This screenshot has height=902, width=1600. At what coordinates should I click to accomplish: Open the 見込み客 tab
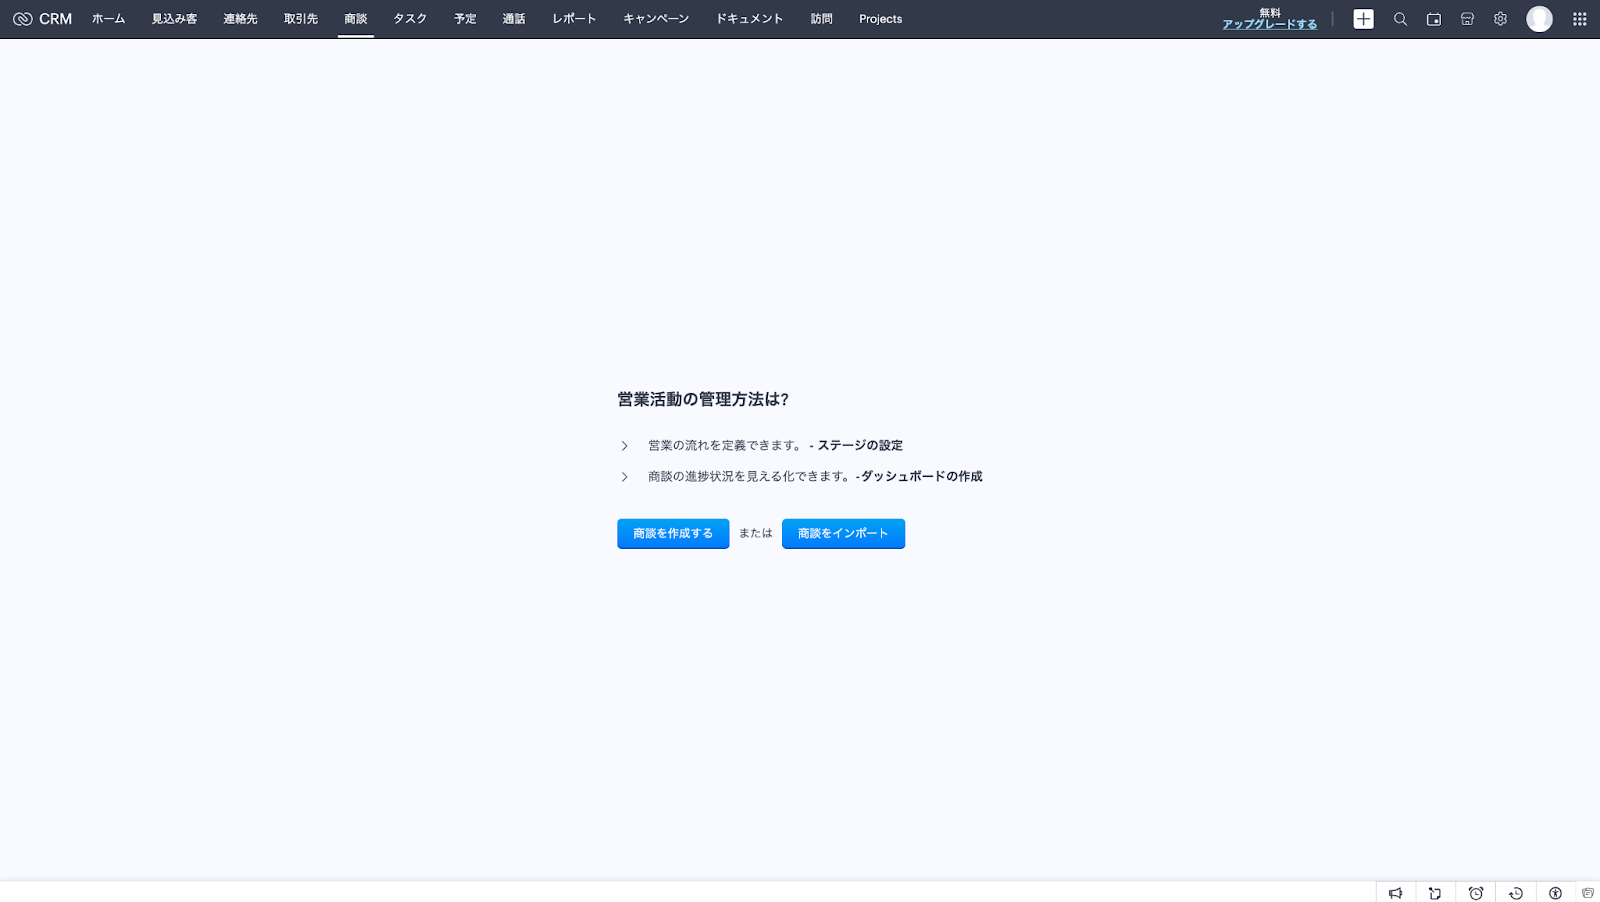coord(174,19)
